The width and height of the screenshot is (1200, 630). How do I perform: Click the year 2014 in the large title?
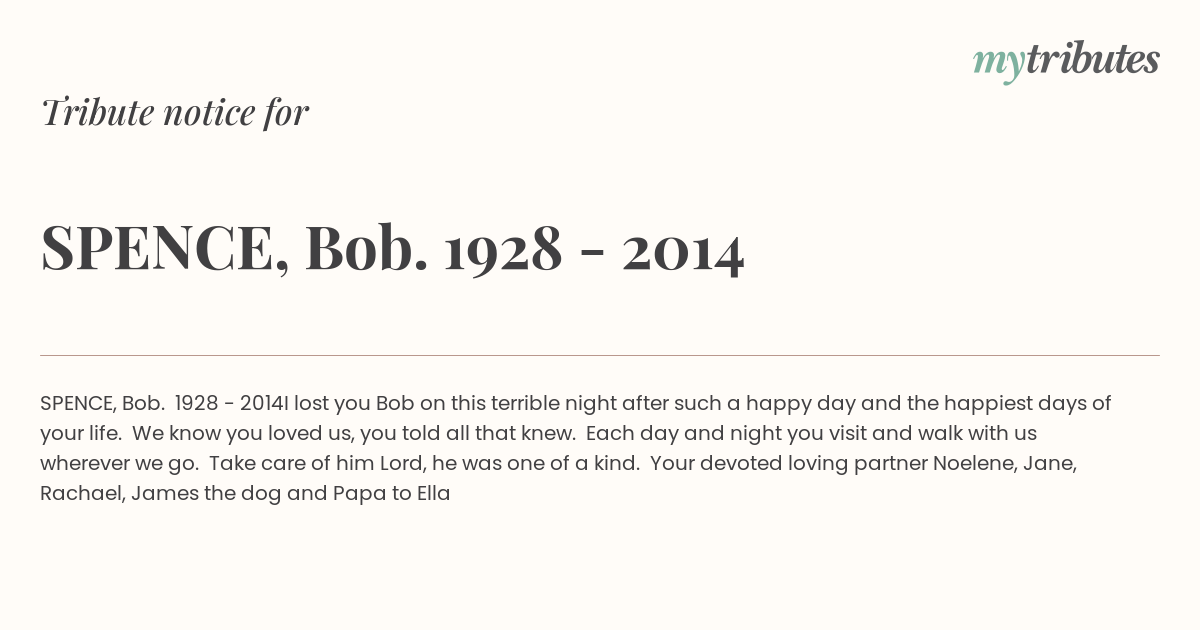pyautogui.click(x=683, y=250)
